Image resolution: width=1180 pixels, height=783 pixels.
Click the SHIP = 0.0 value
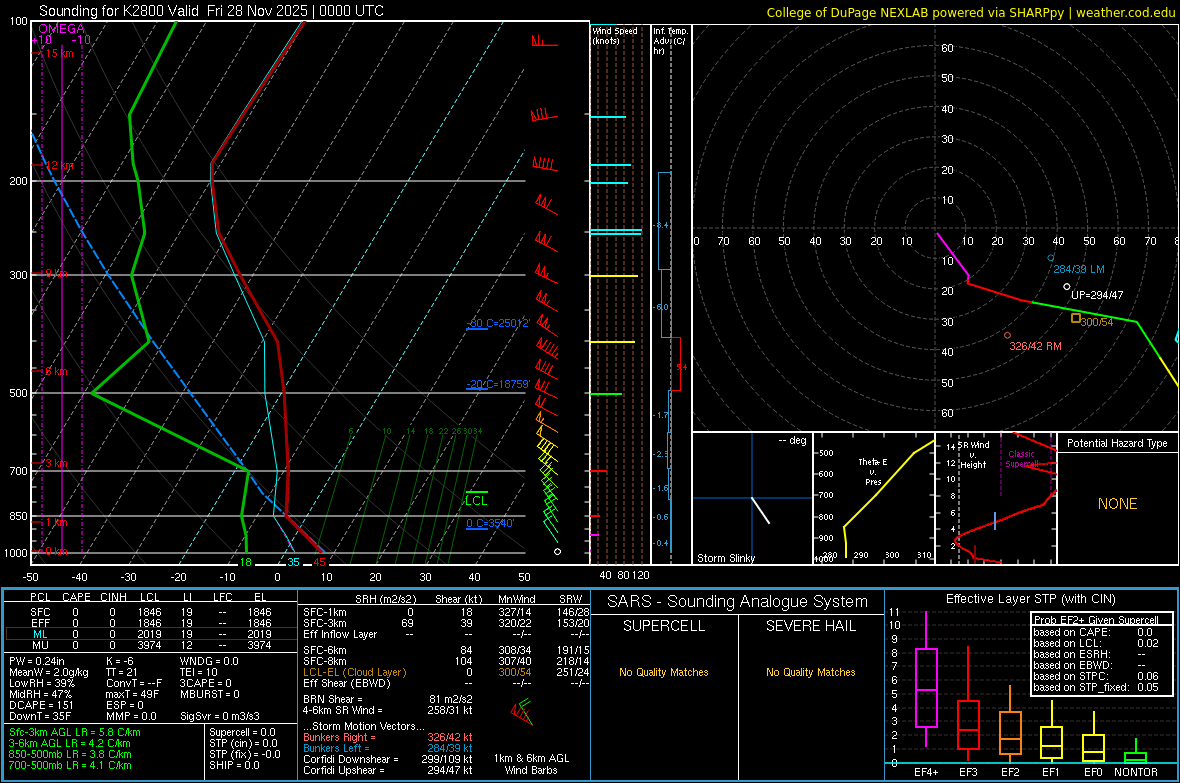coord(234,765)
